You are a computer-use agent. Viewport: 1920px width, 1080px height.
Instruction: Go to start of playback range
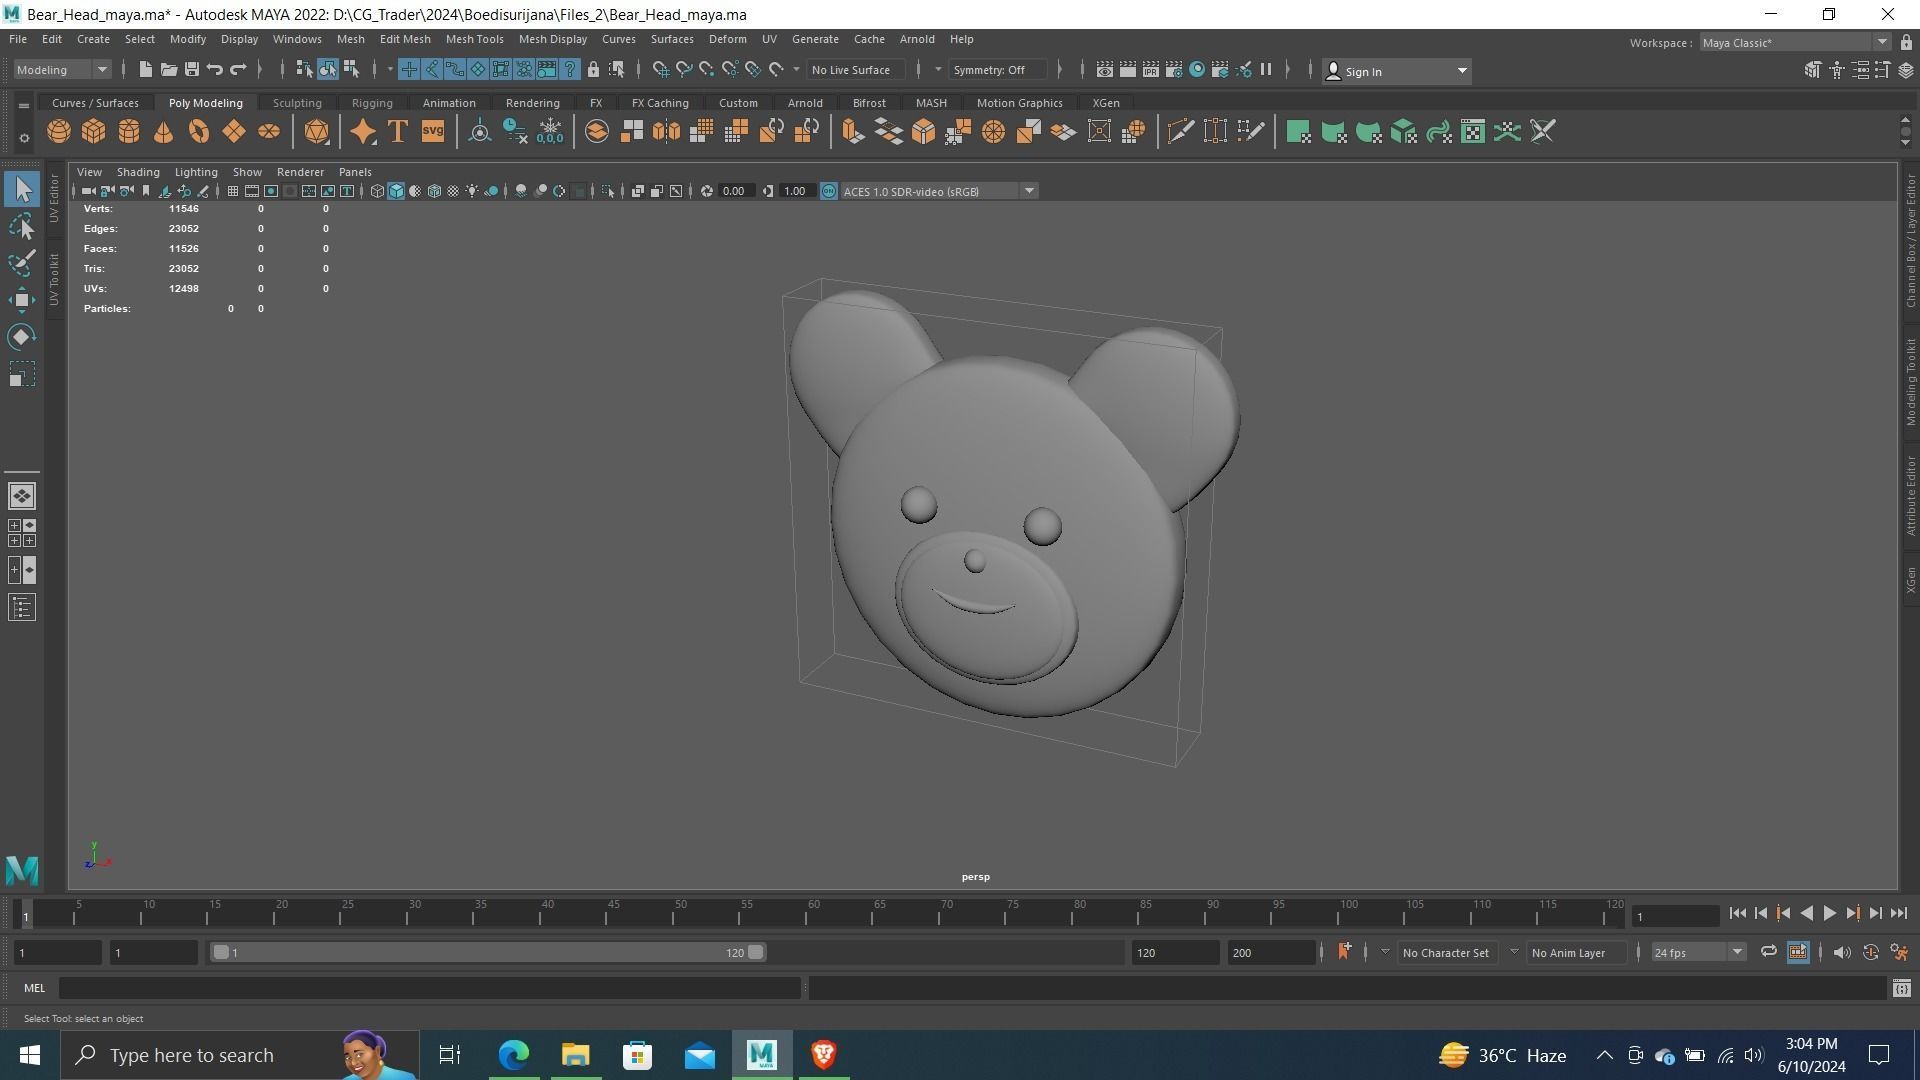click(1737, 913)
